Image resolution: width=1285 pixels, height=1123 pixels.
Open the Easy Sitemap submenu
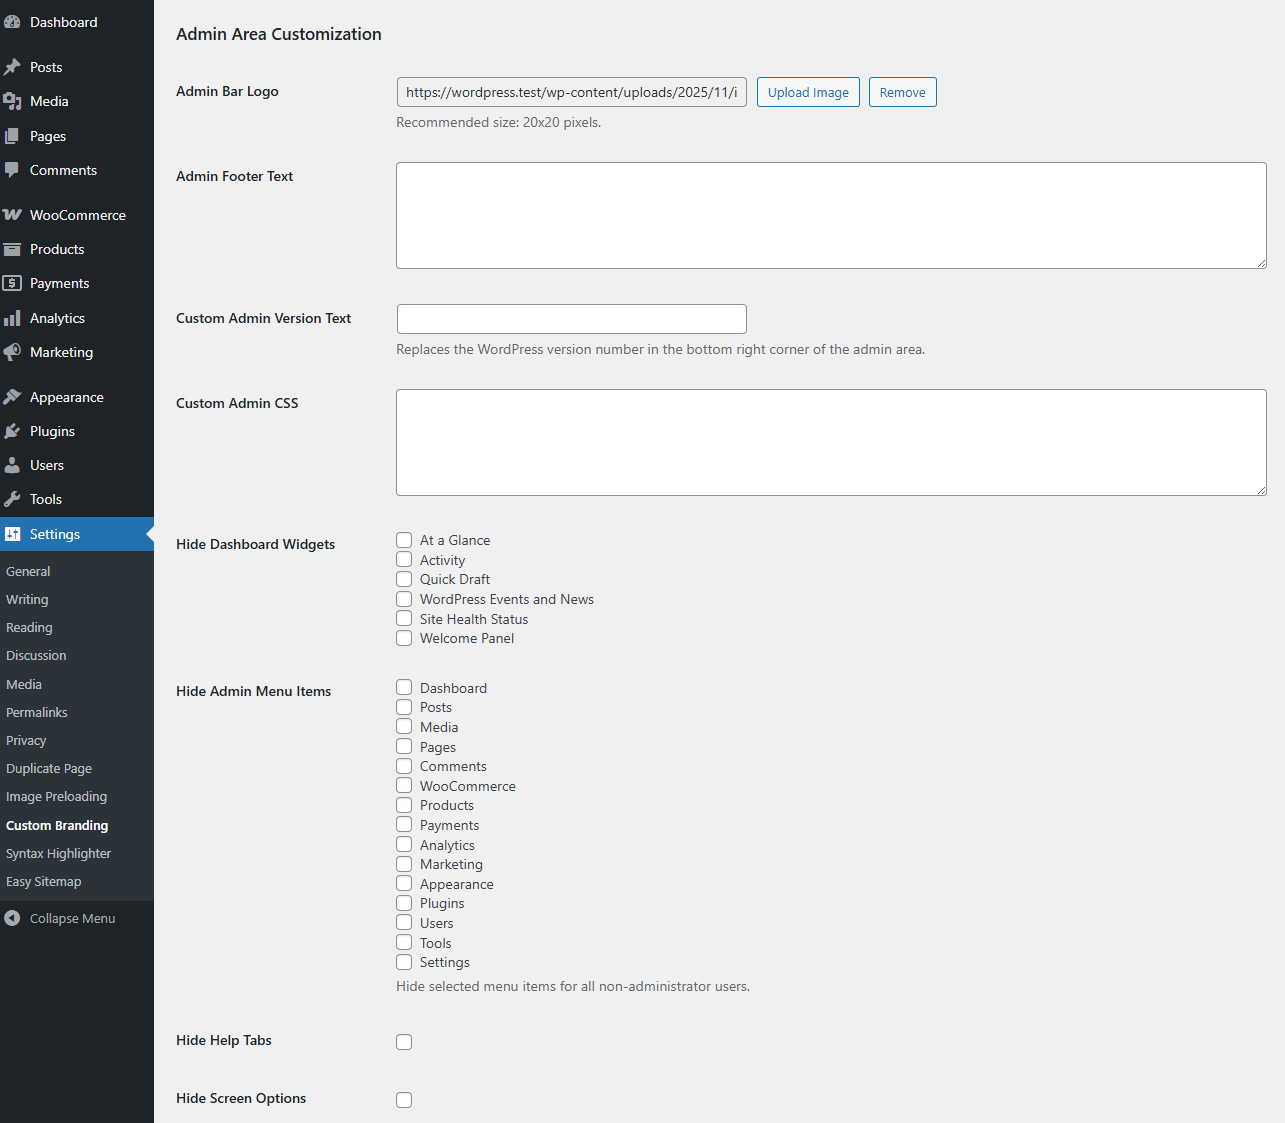click(44, 881)
